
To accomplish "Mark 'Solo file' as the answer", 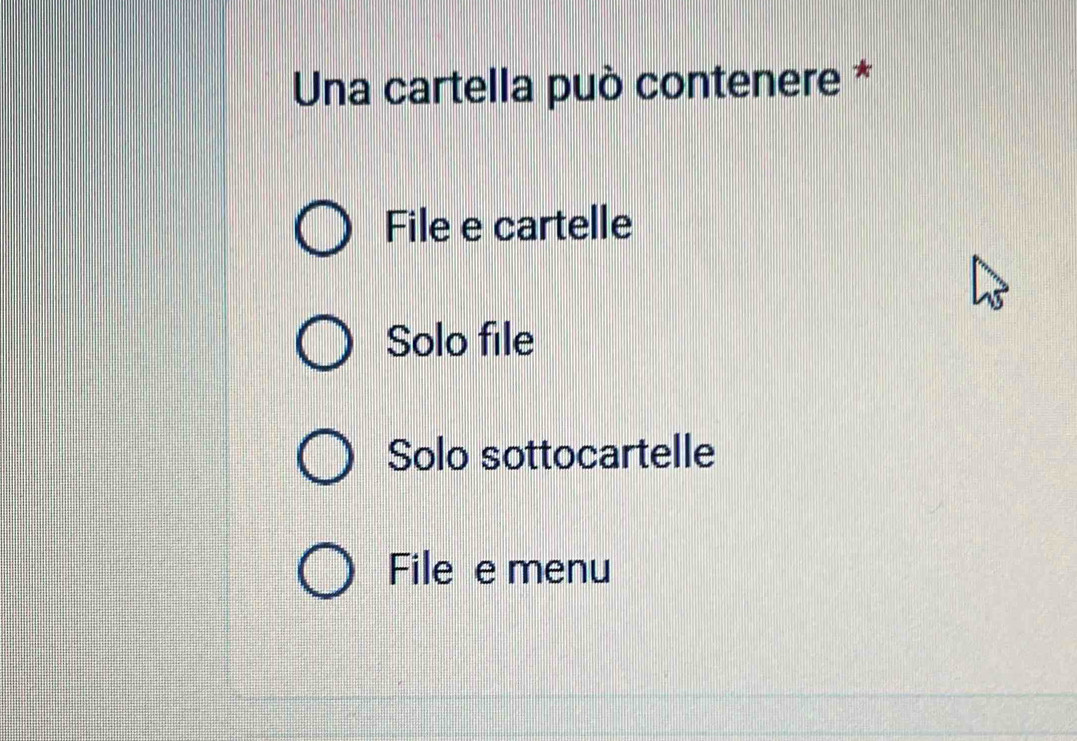I will click(324, 343).
